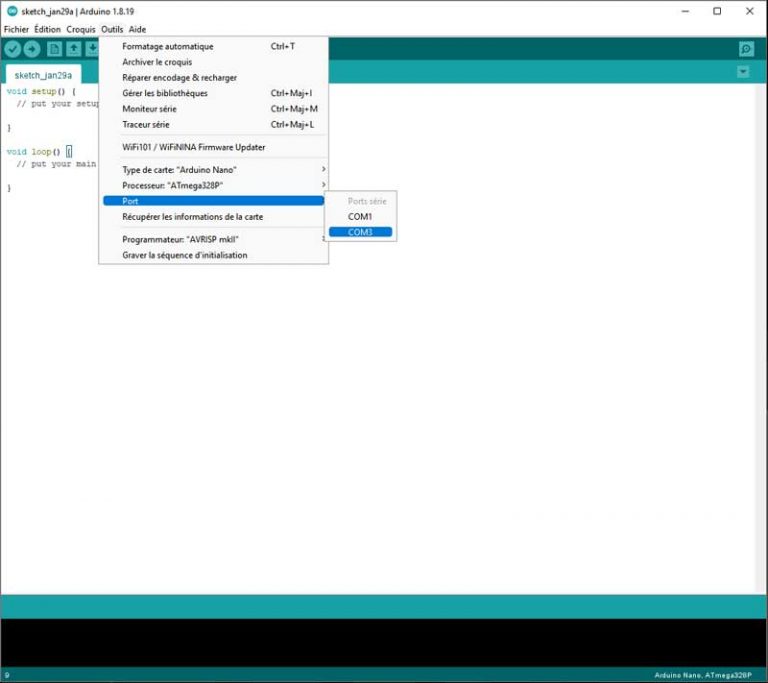The height and width of the screenshot is (683, 768).
Task: Choose Moniteur série from the menu
Action: pos(150,109)
